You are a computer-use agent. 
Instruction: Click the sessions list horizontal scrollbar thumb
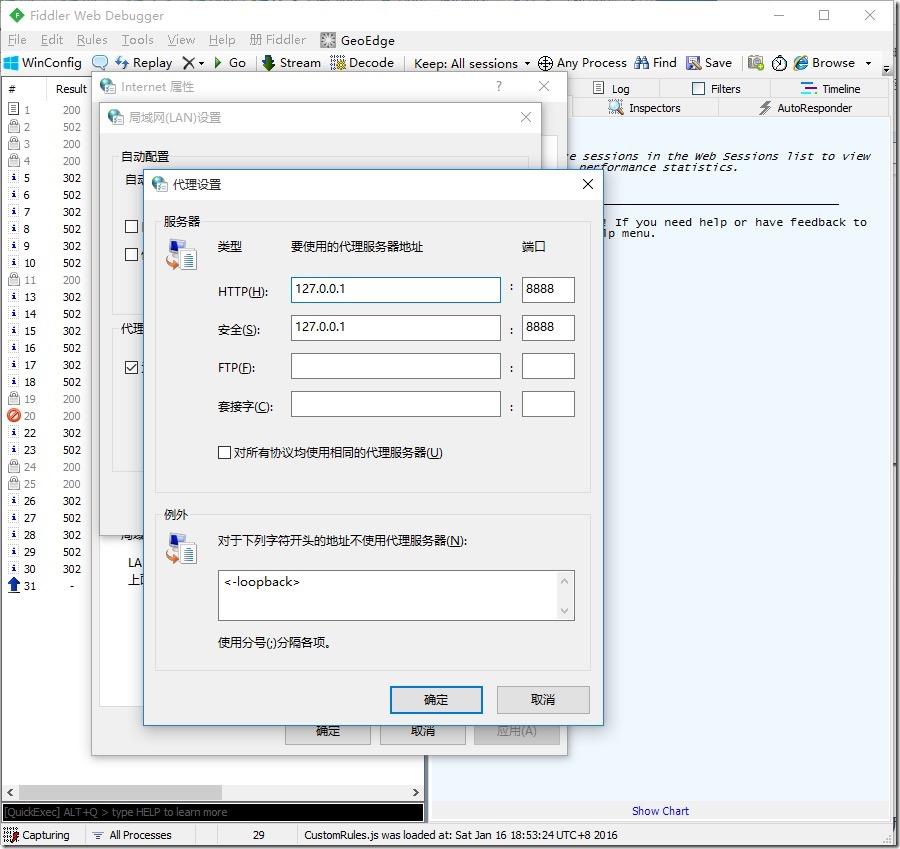click(x=121, y=792)
